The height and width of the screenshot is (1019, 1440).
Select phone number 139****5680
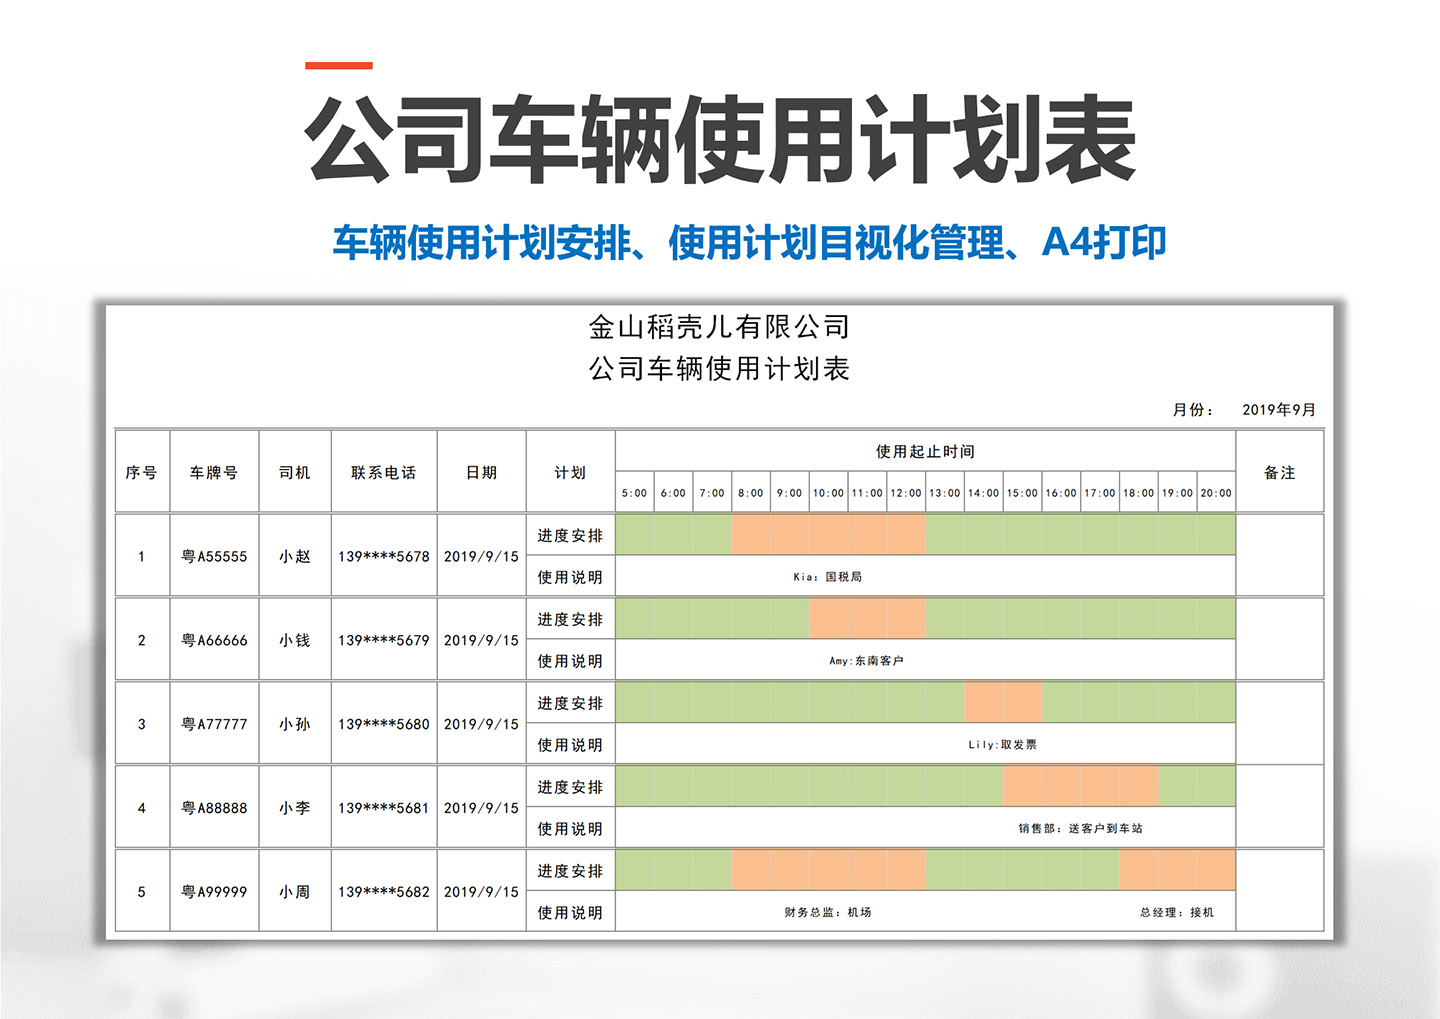(x=384, y=724)
